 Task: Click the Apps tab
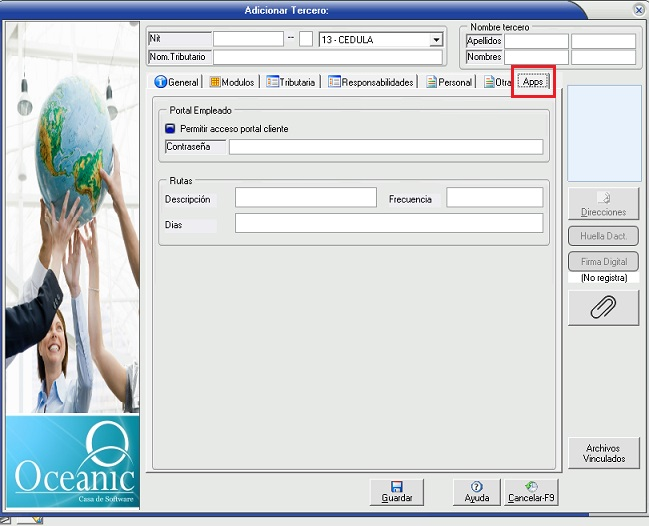pyautogui.click(x=533, y=82)
